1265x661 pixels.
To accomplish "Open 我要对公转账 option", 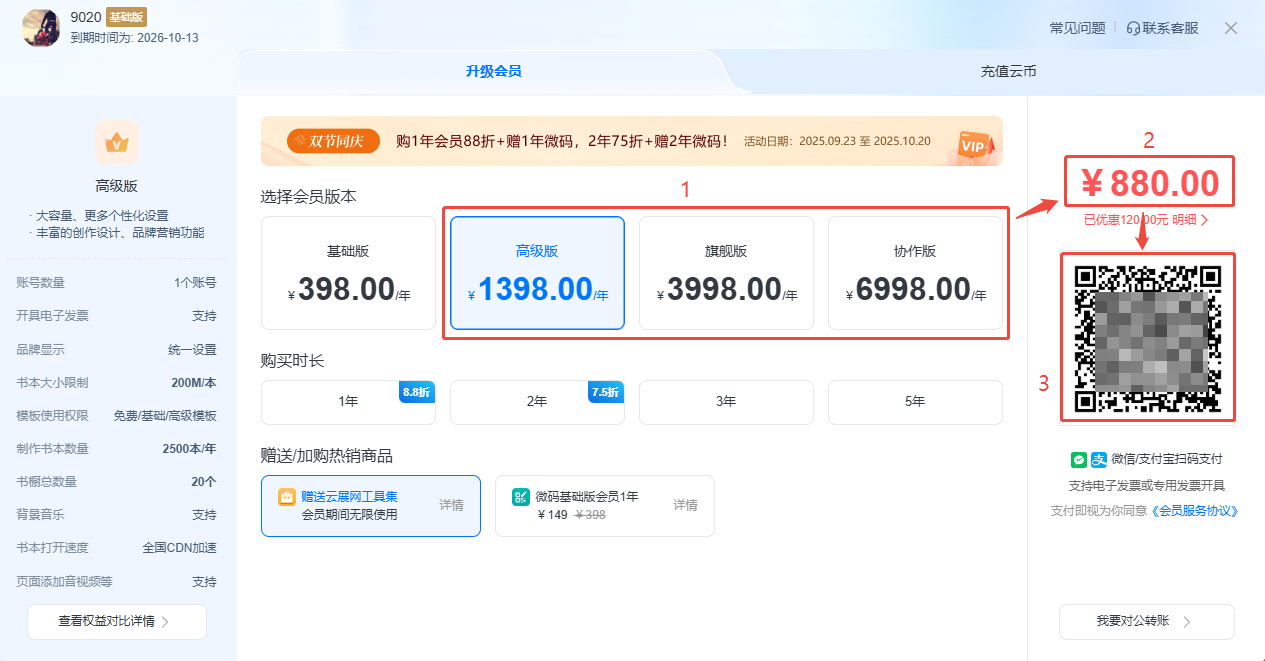I will pos(1146,621).
